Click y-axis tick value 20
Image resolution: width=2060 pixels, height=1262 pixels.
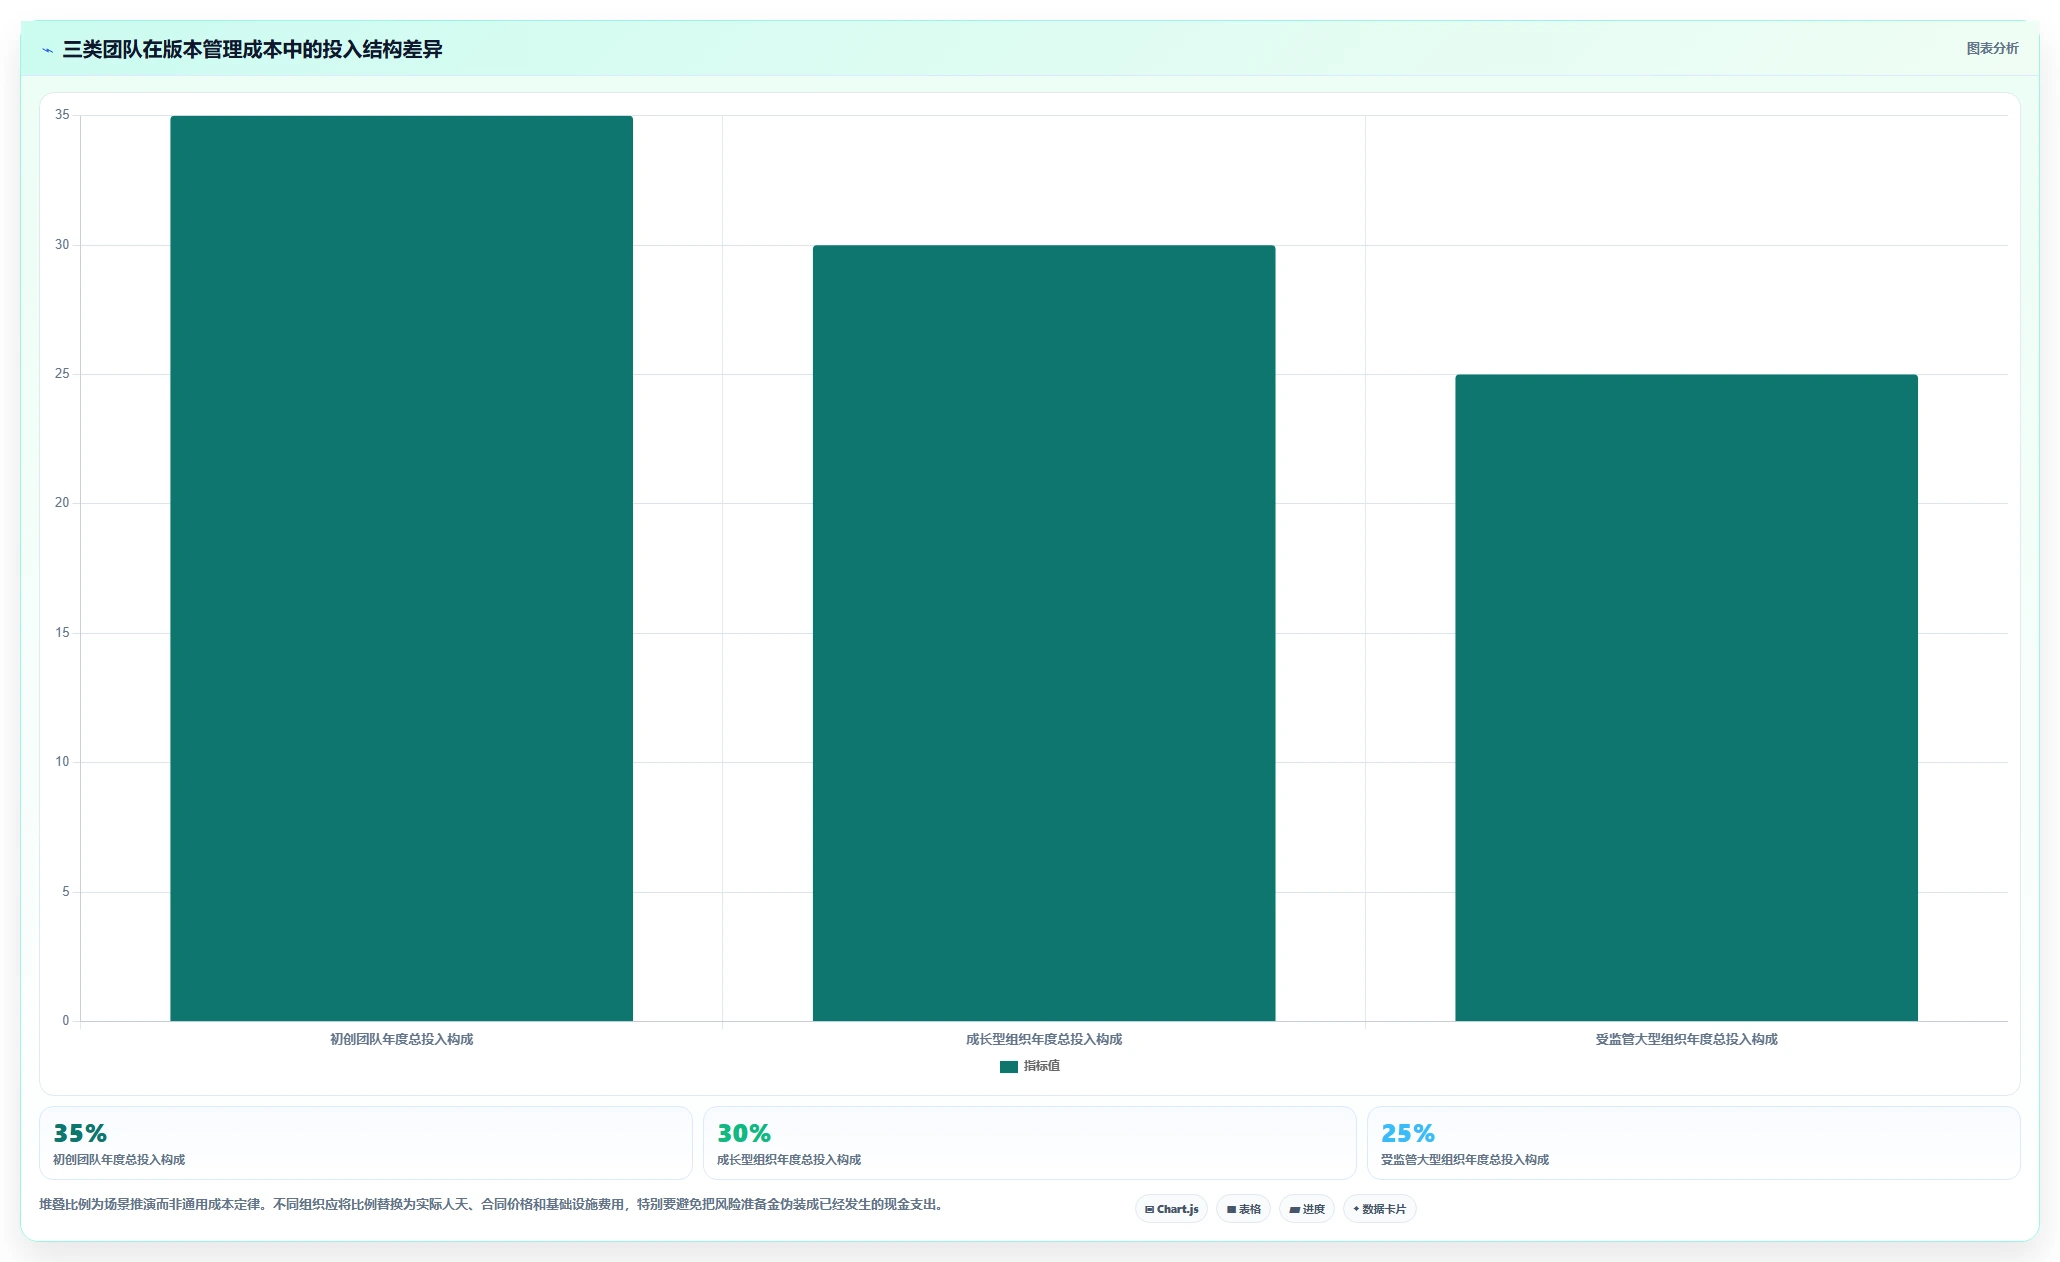[x=62, y=503]
